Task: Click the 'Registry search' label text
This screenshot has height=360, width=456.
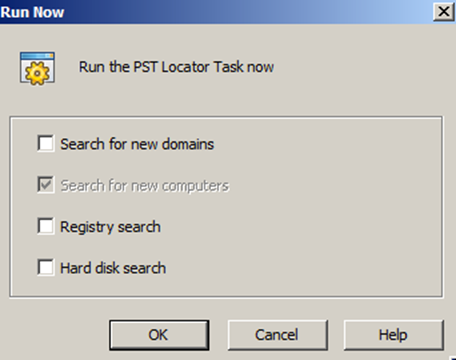Action: point(110,227)
